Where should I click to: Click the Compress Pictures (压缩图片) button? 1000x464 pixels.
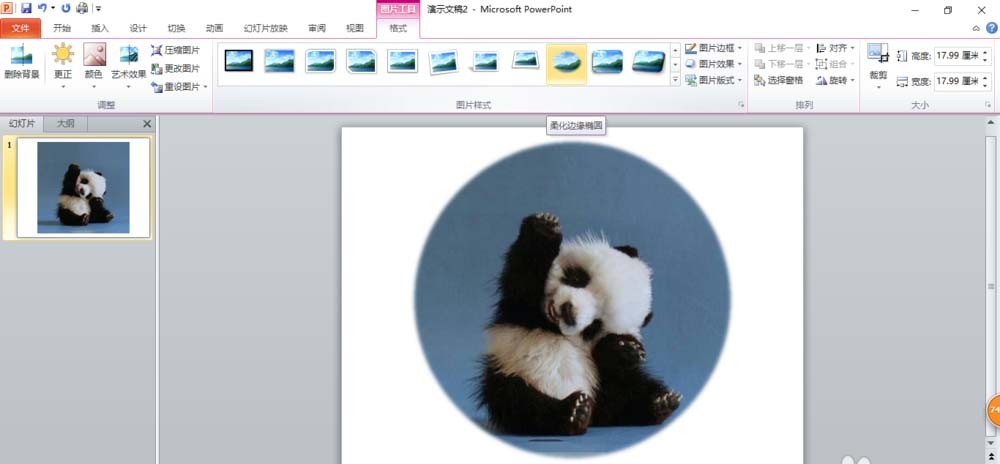click(175, 50)
